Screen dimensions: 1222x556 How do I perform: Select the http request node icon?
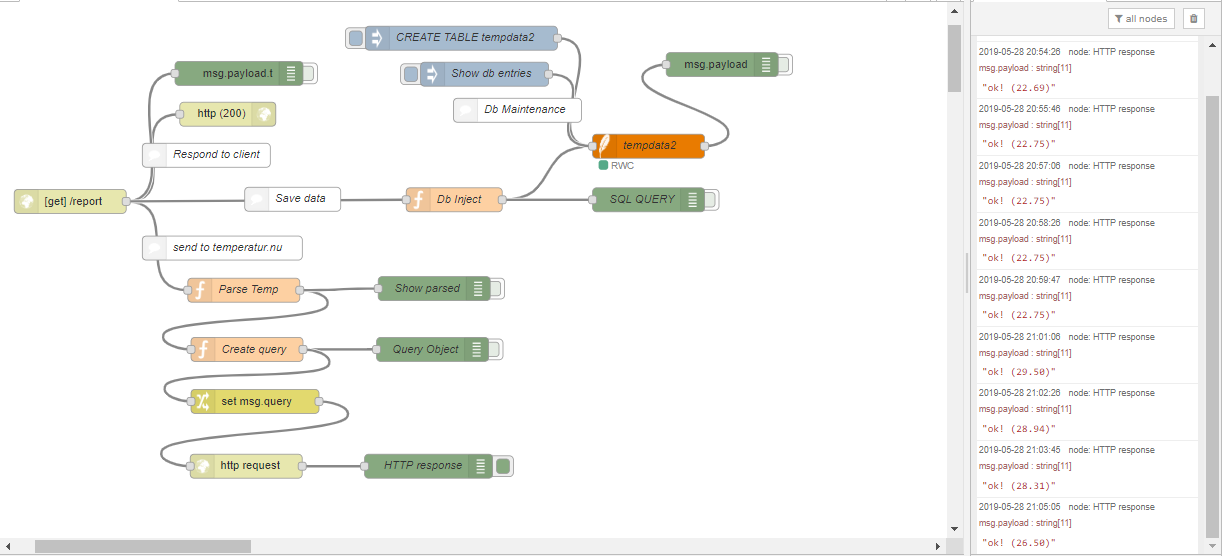click(x=202, y=465)
